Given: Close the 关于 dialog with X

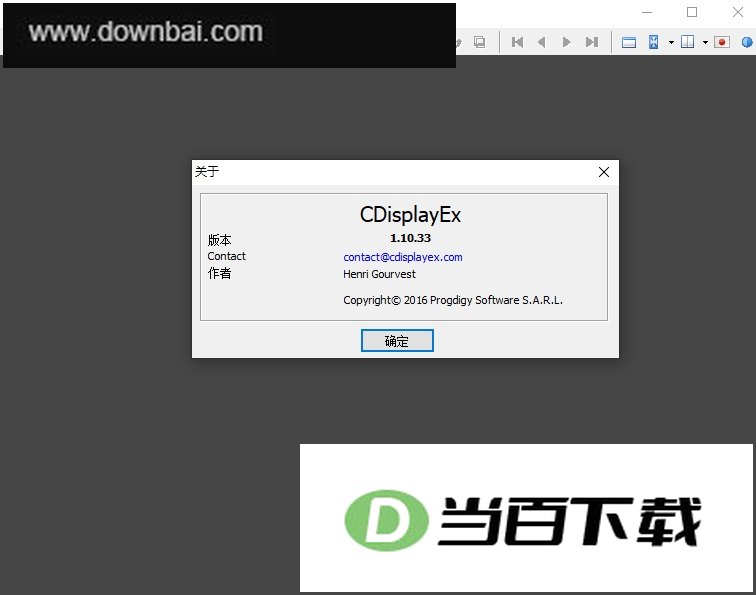Looking at the screenshot, I should coord(604,172).
